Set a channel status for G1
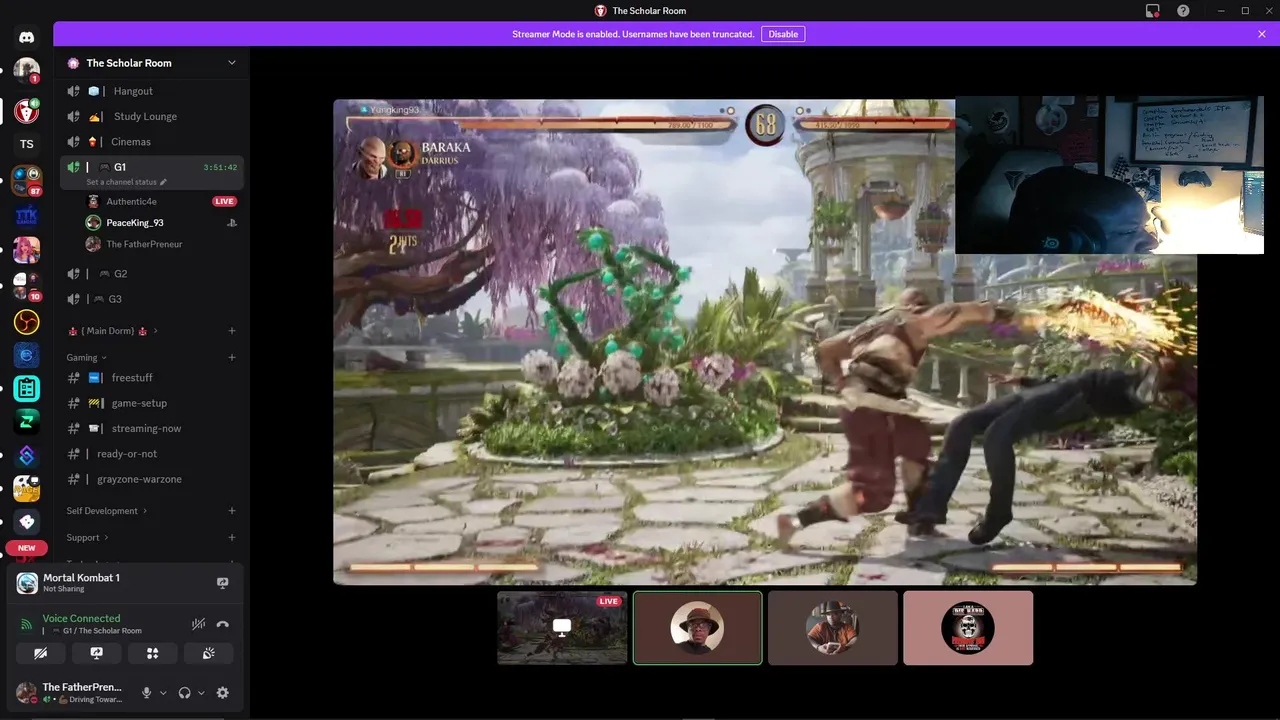The image size is (1280, 720). coord(126,182)
